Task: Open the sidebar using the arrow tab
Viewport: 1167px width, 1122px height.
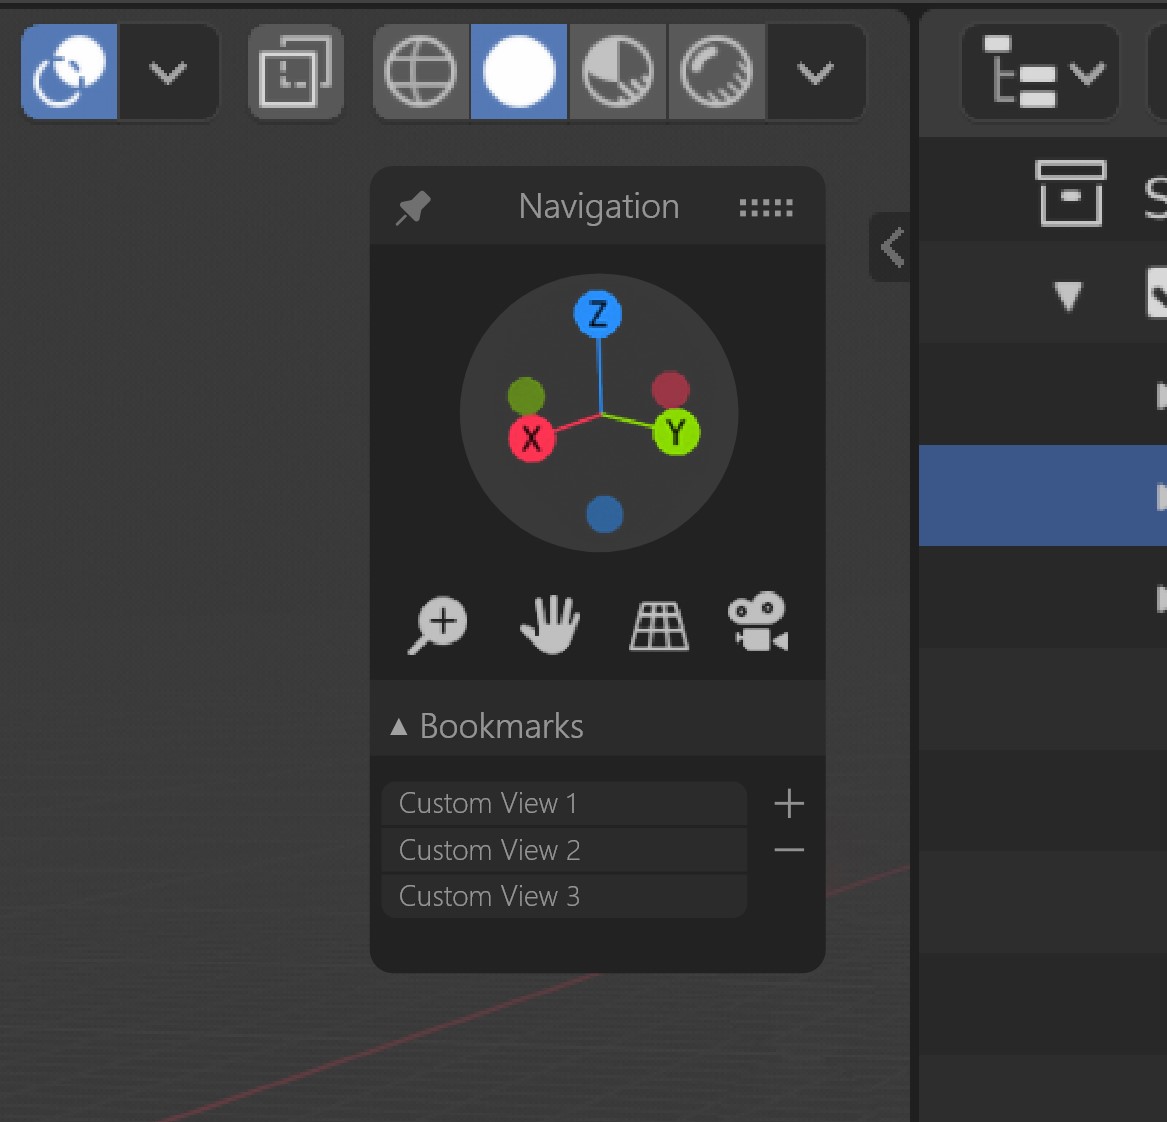Action: (890, 247)
